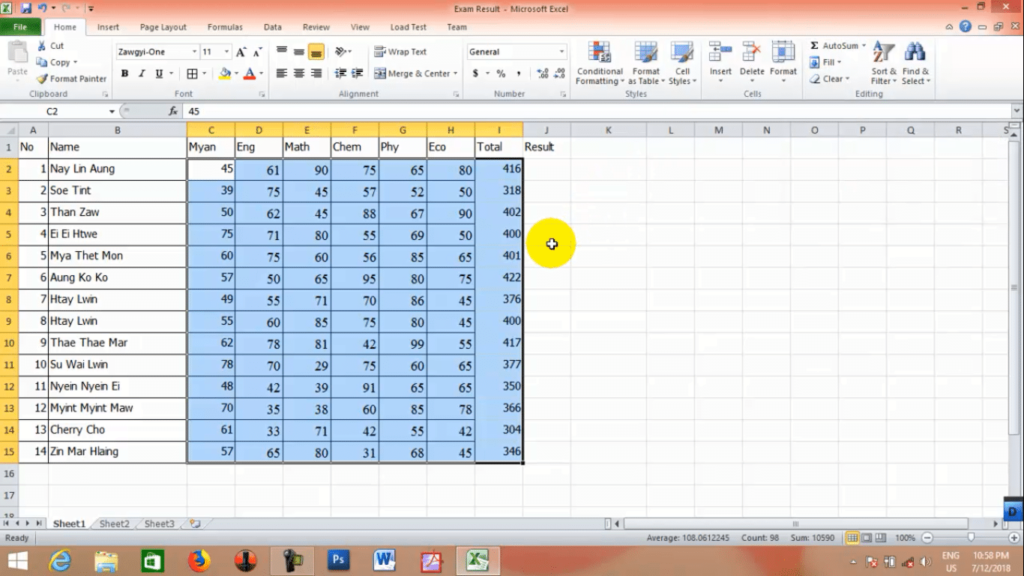Click the Font Color letter A
The height and width of the screenshot is (576, 1024).
pyautogui.click(x=249, y=74)
